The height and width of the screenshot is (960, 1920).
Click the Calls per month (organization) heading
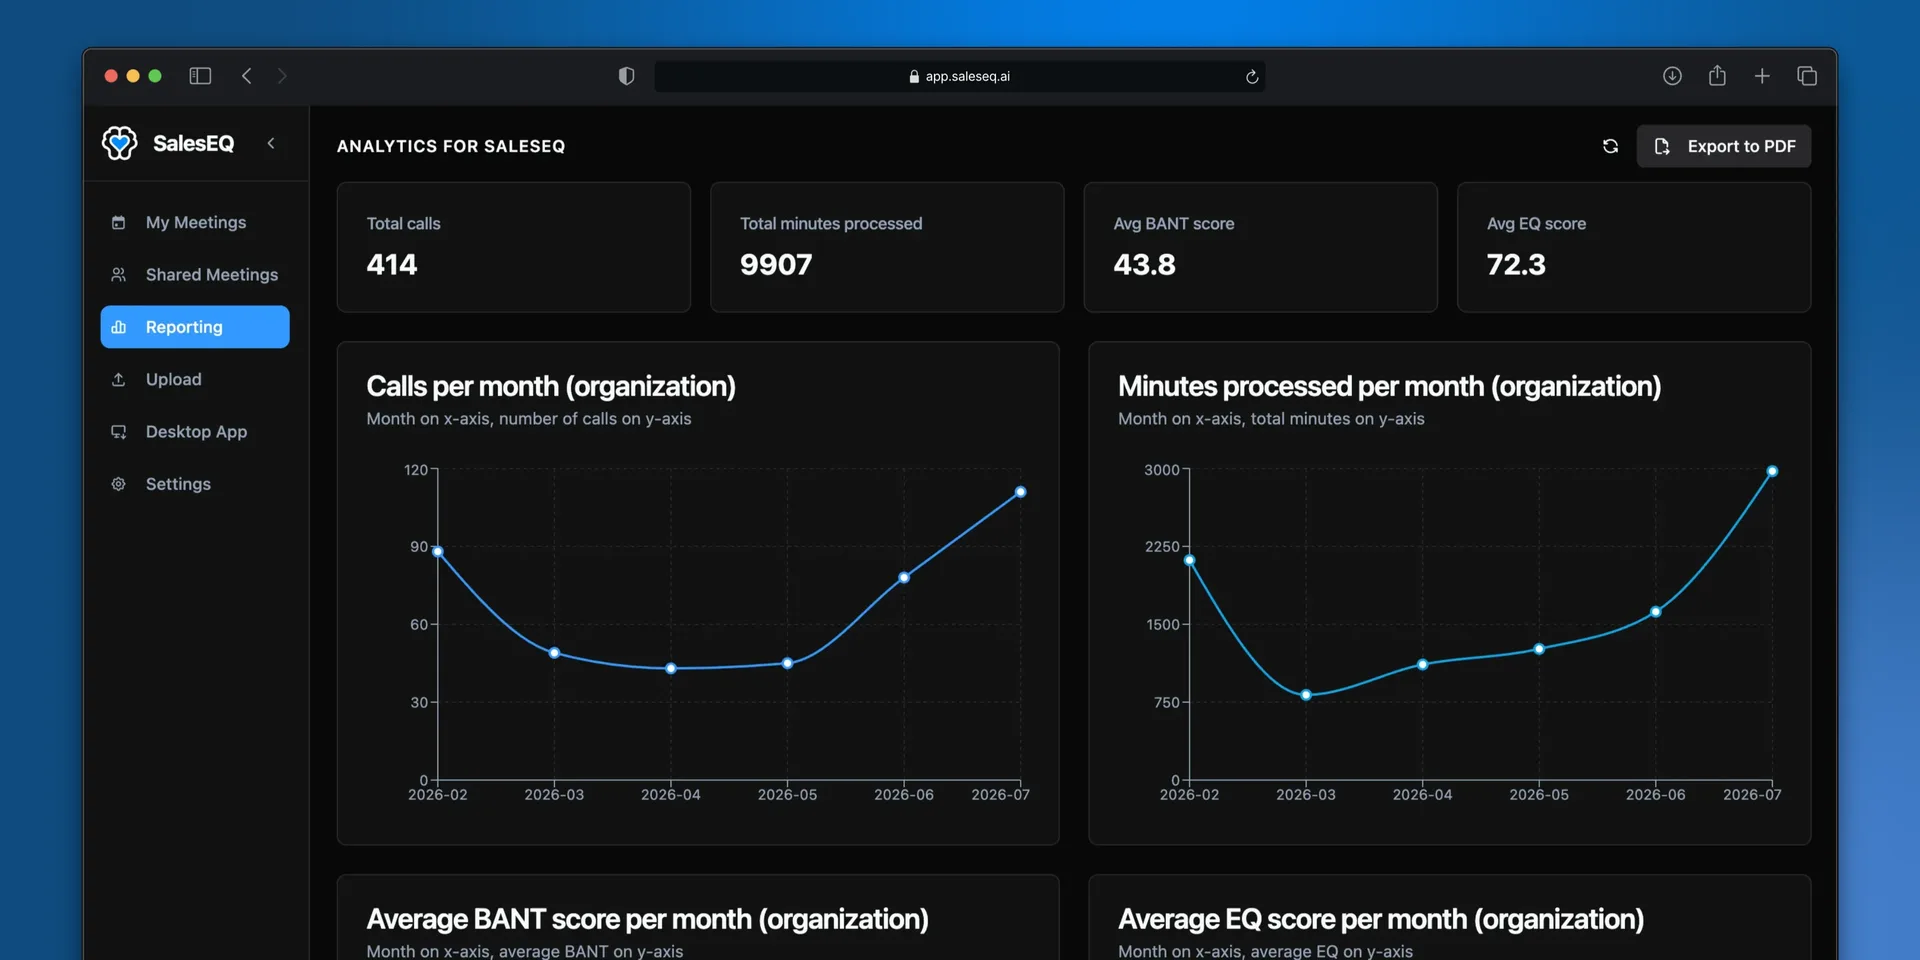click(551, 387)
